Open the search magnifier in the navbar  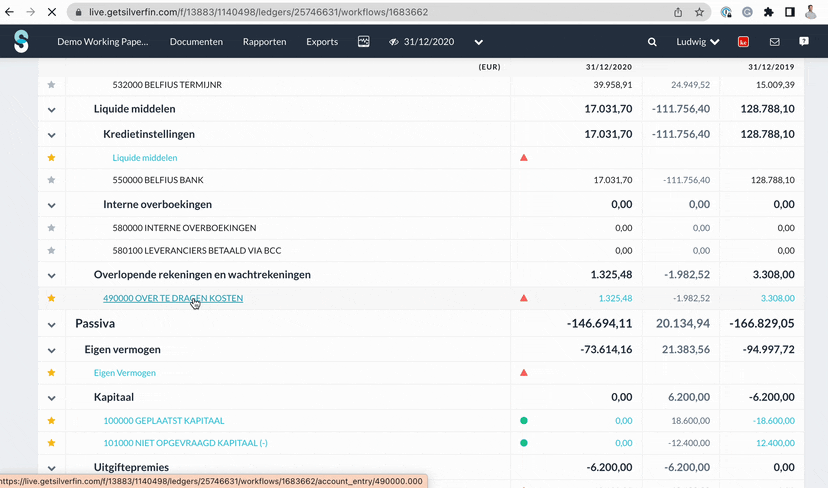tap(652, 42)
